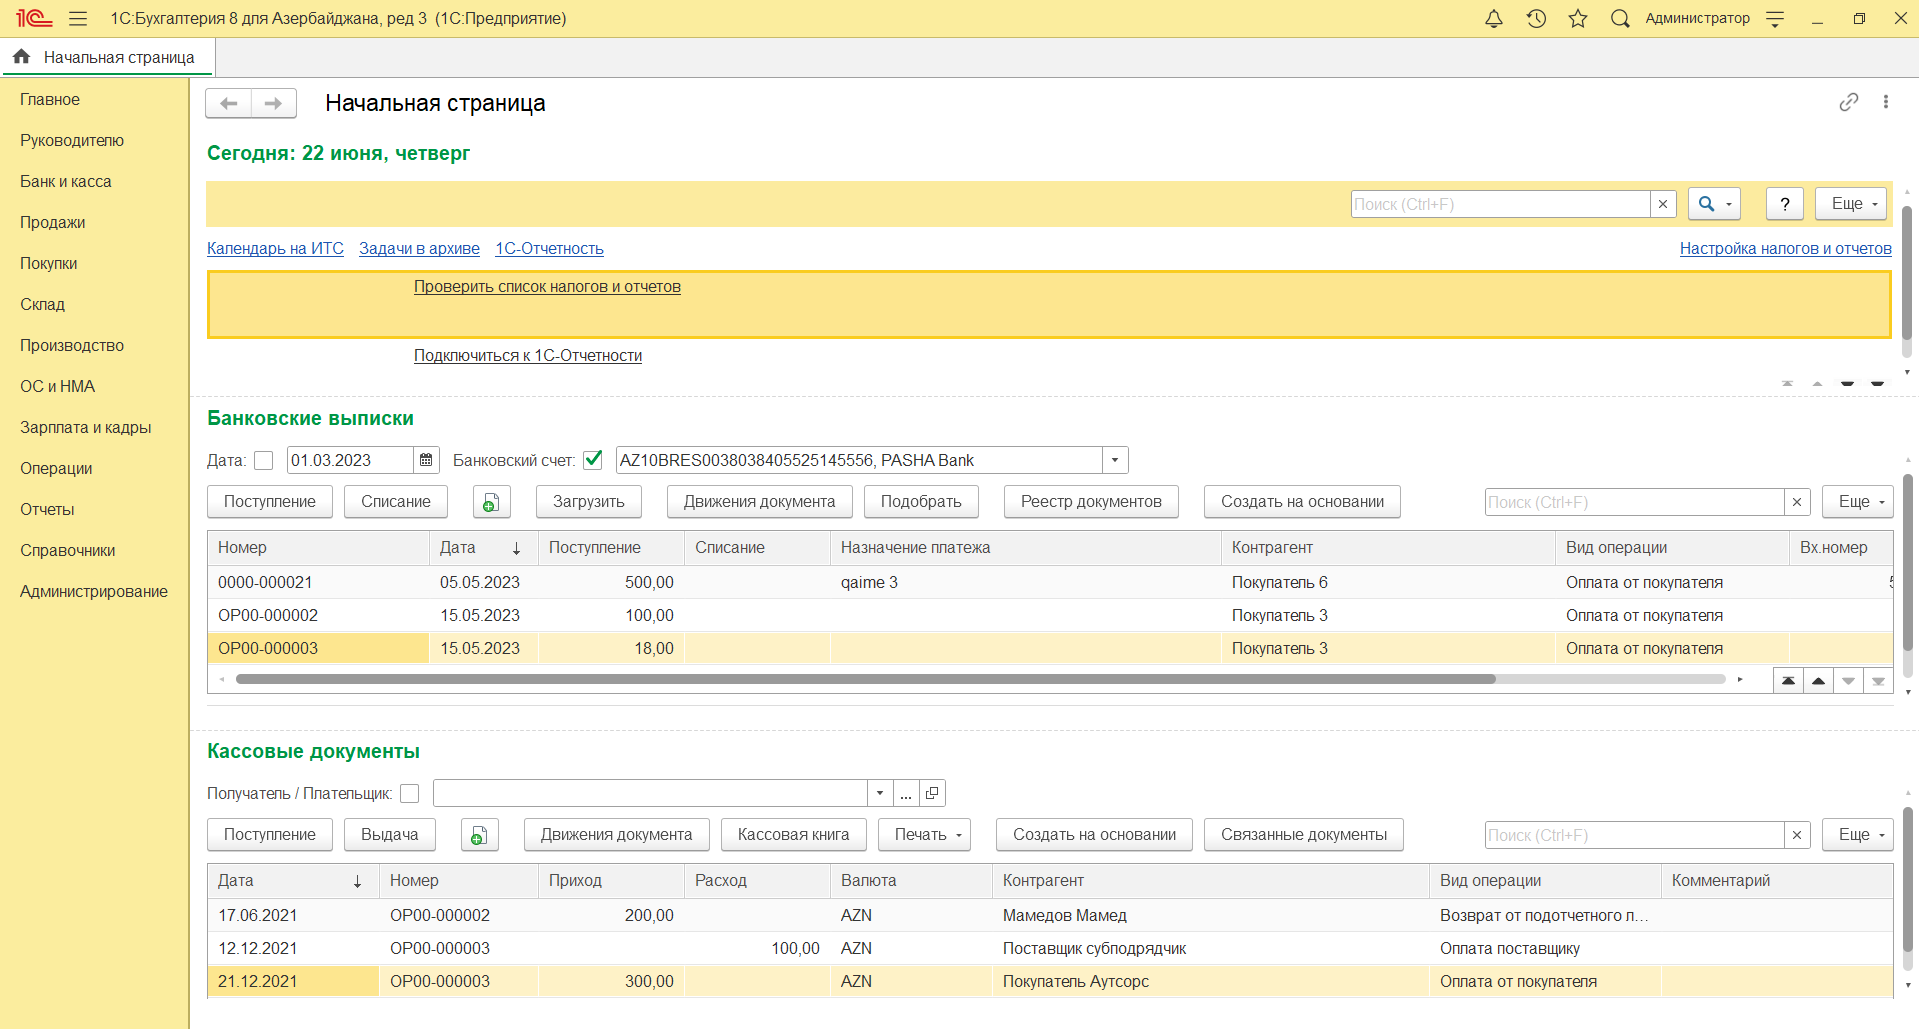The height and width of the screenshot is (1029, 1919).
Task: Click the navigate back arrow
Action: pyautogui.click(x=229, y=103)
